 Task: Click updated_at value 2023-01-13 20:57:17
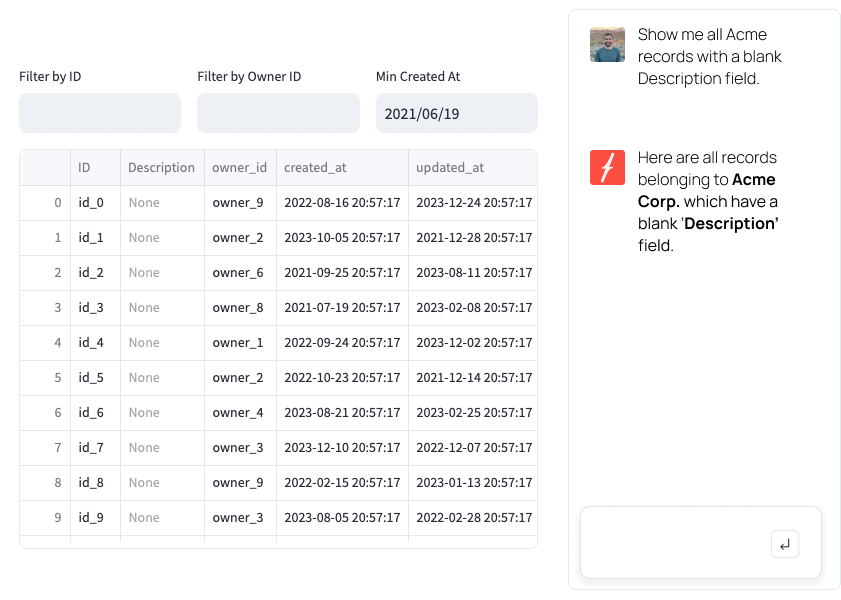pyautogui.click(x=473, y=483)
